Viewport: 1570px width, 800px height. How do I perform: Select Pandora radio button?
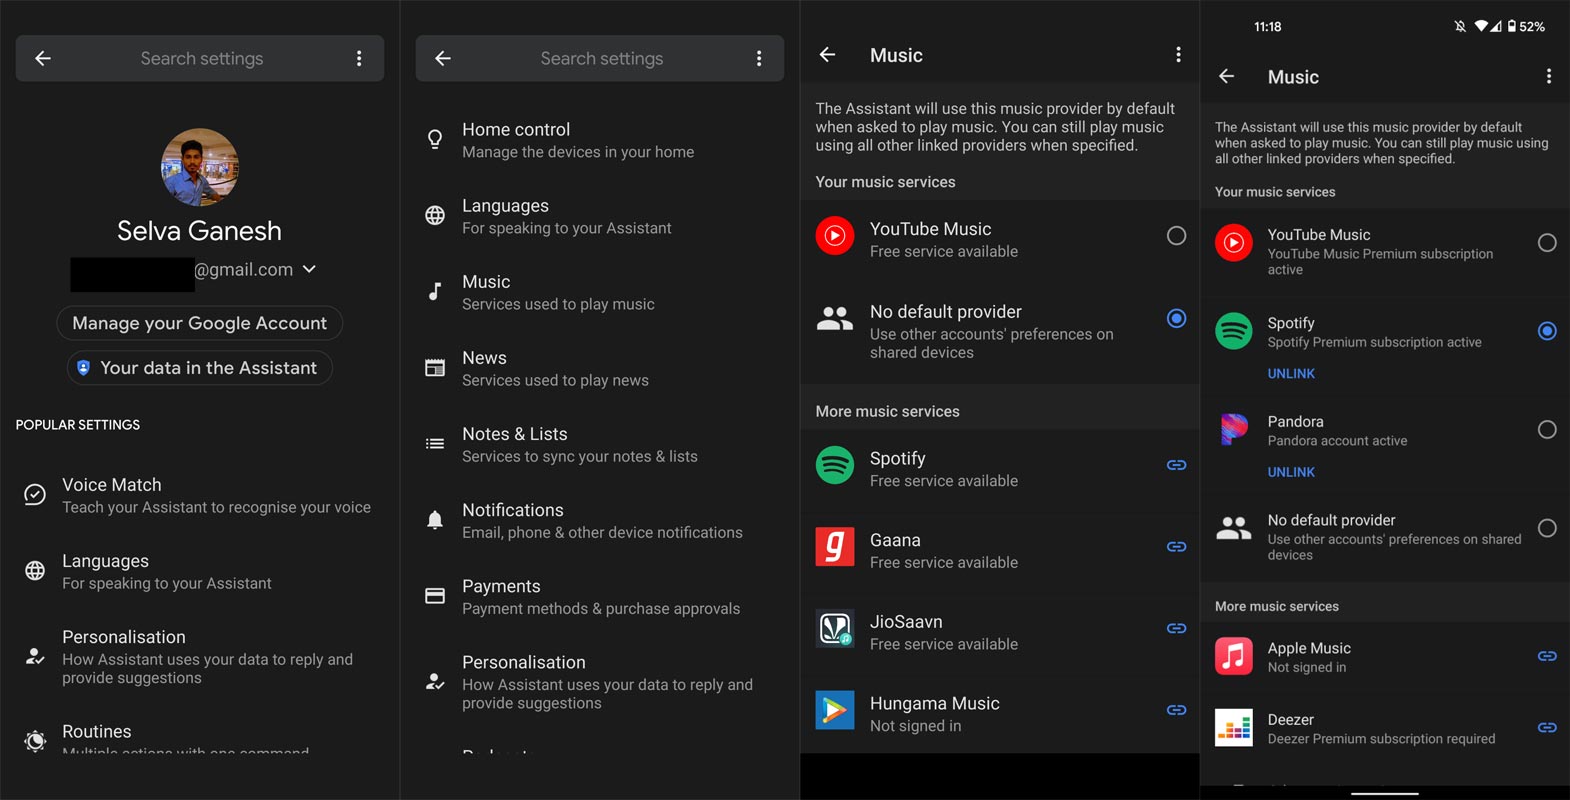(x=1547, y=430)
